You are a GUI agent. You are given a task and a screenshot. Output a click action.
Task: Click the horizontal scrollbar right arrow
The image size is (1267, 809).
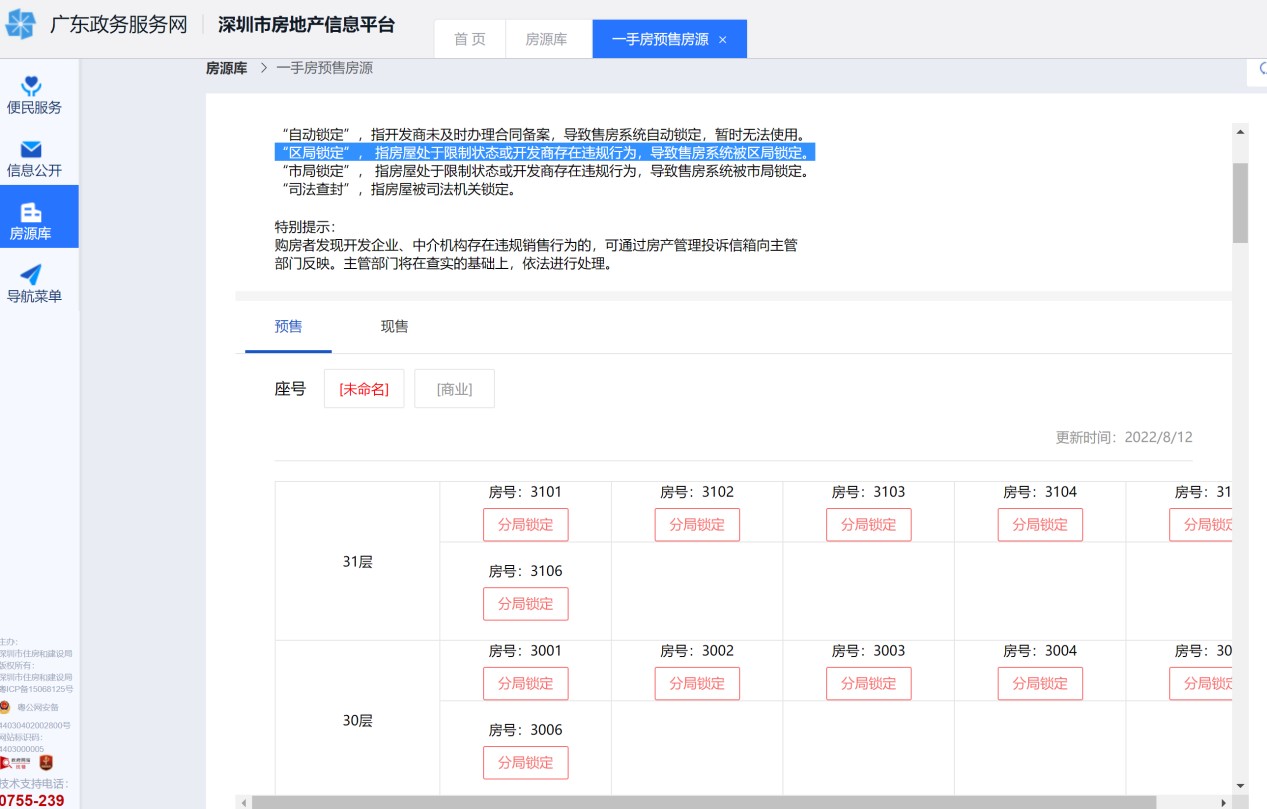1223,802
